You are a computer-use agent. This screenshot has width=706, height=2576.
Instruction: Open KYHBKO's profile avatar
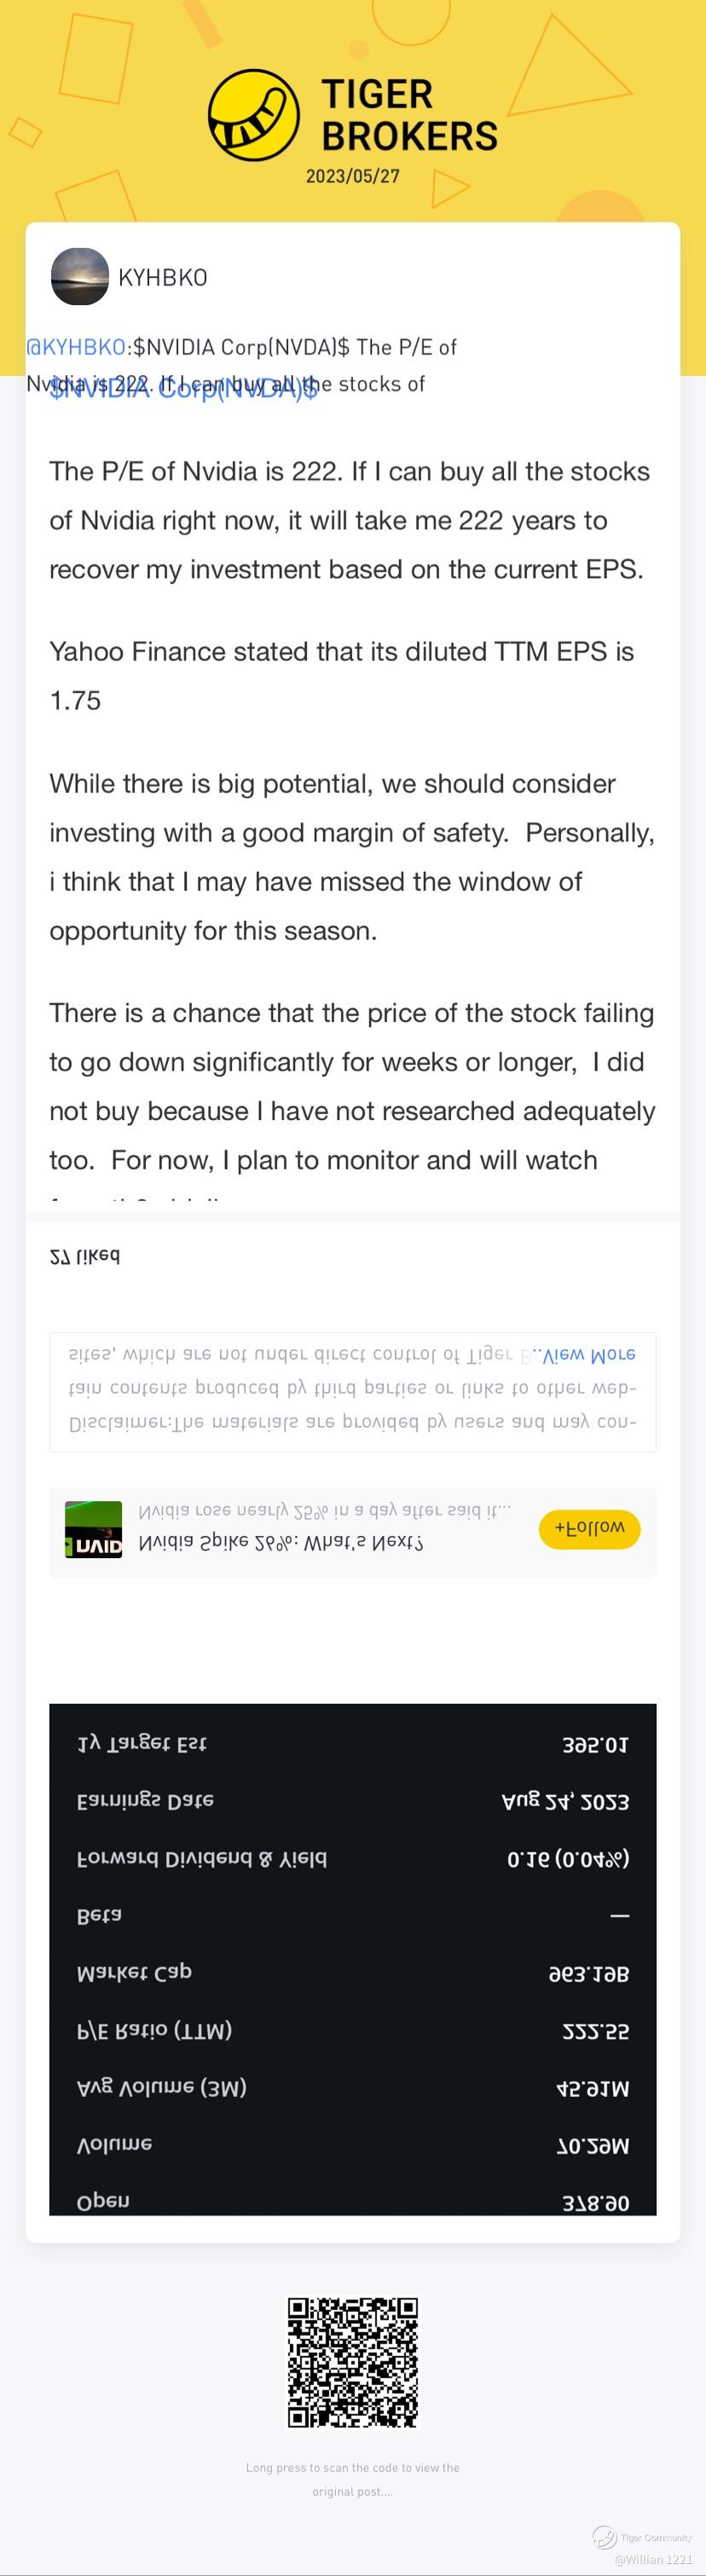[80, 277]
